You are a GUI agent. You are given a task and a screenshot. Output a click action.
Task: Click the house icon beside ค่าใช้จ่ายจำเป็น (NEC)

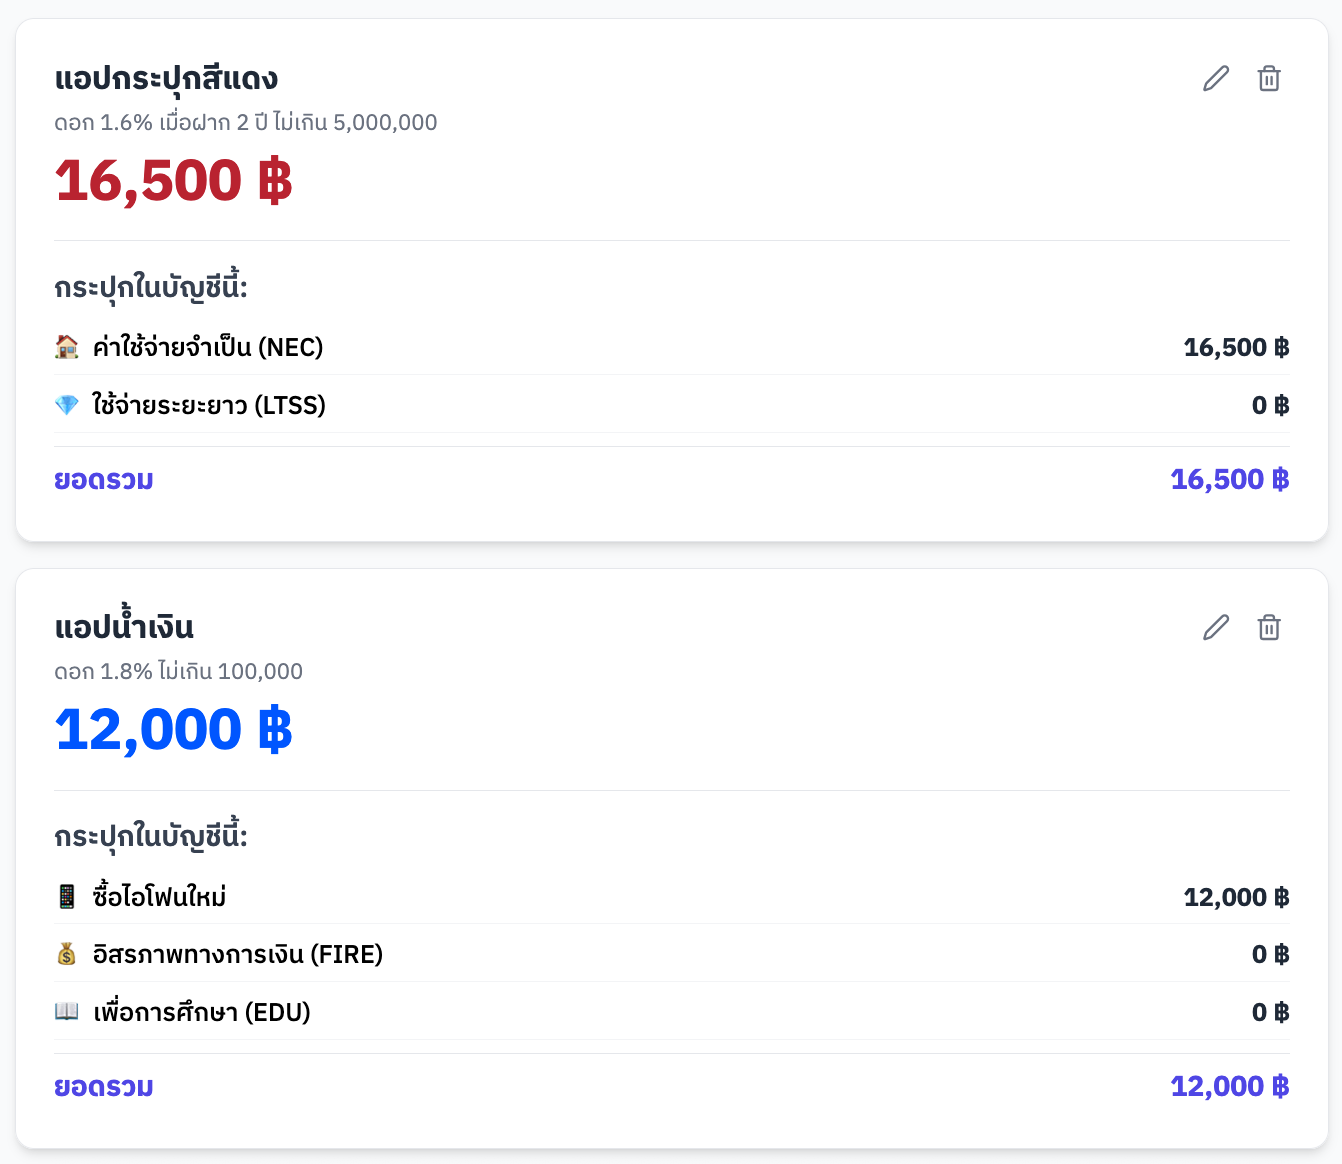tap(67, 347)
